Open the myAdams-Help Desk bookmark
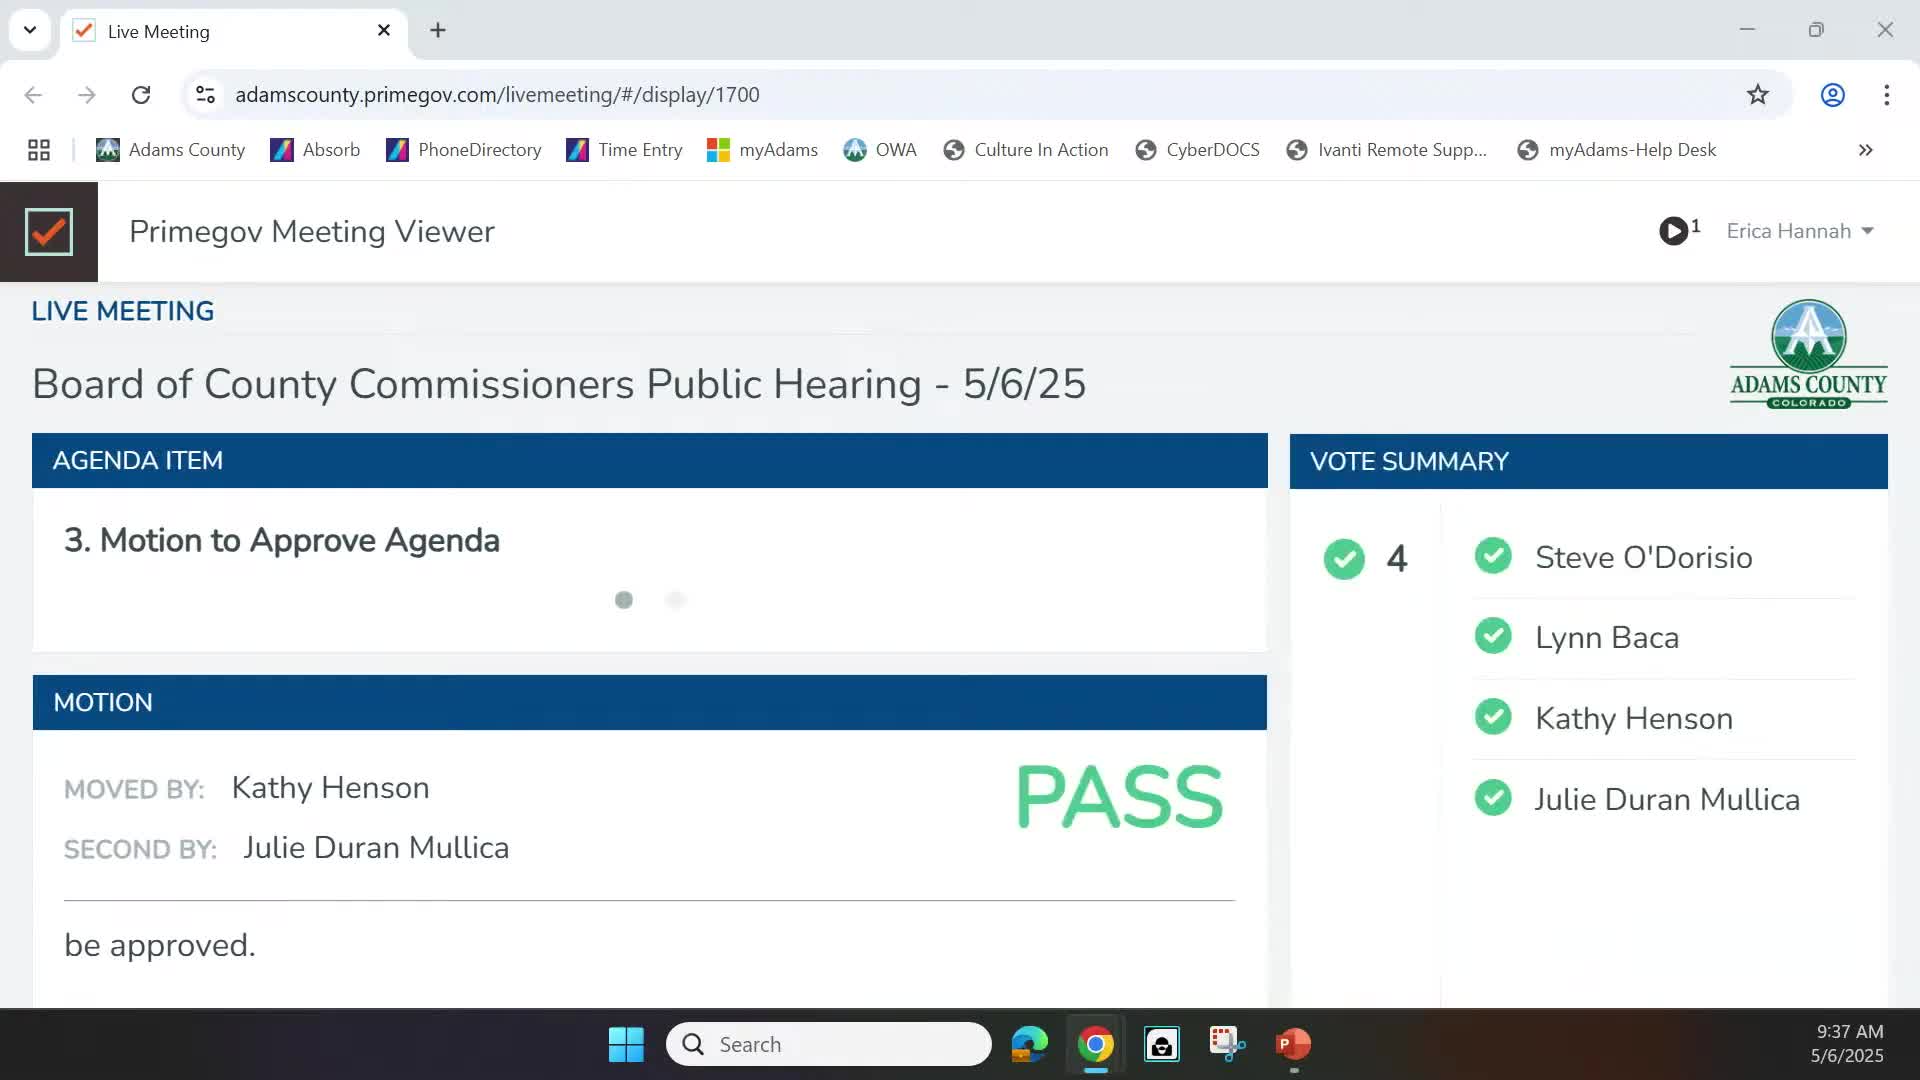1920x1080 pixels. coord(1616,150)
